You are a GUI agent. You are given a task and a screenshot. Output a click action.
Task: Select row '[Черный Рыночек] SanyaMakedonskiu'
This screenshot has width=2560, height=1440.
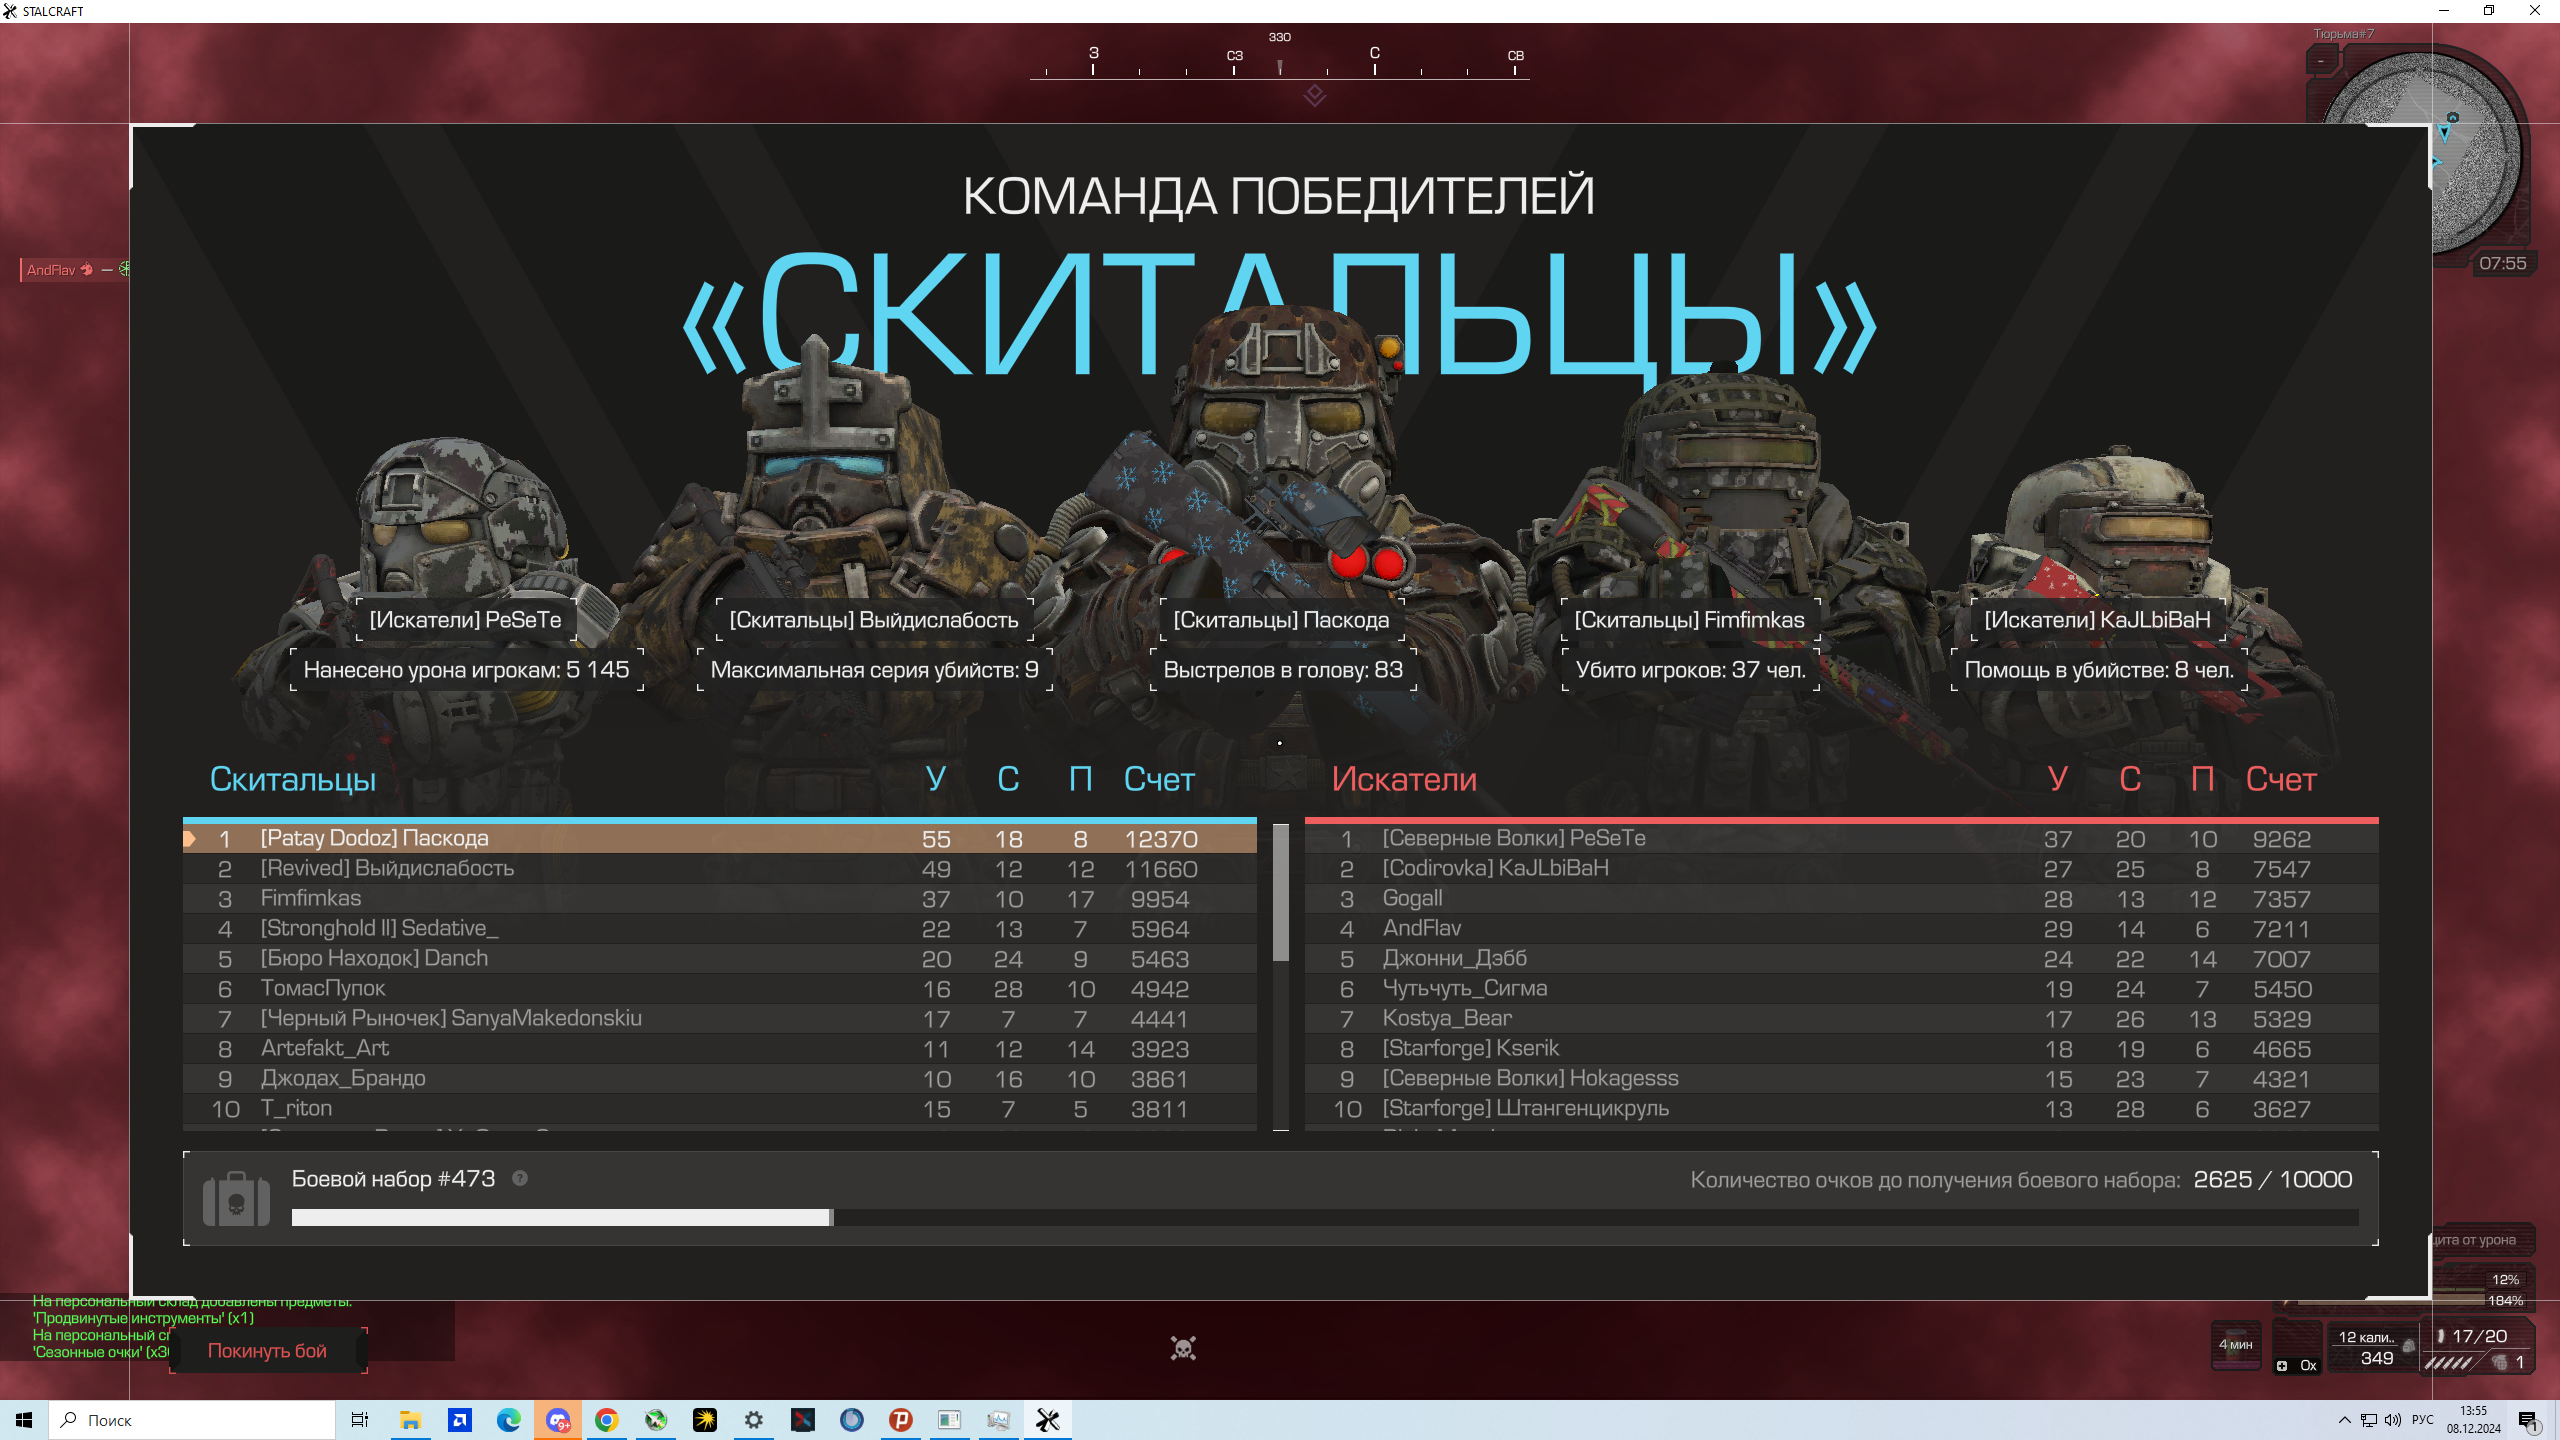point(719,1018)
